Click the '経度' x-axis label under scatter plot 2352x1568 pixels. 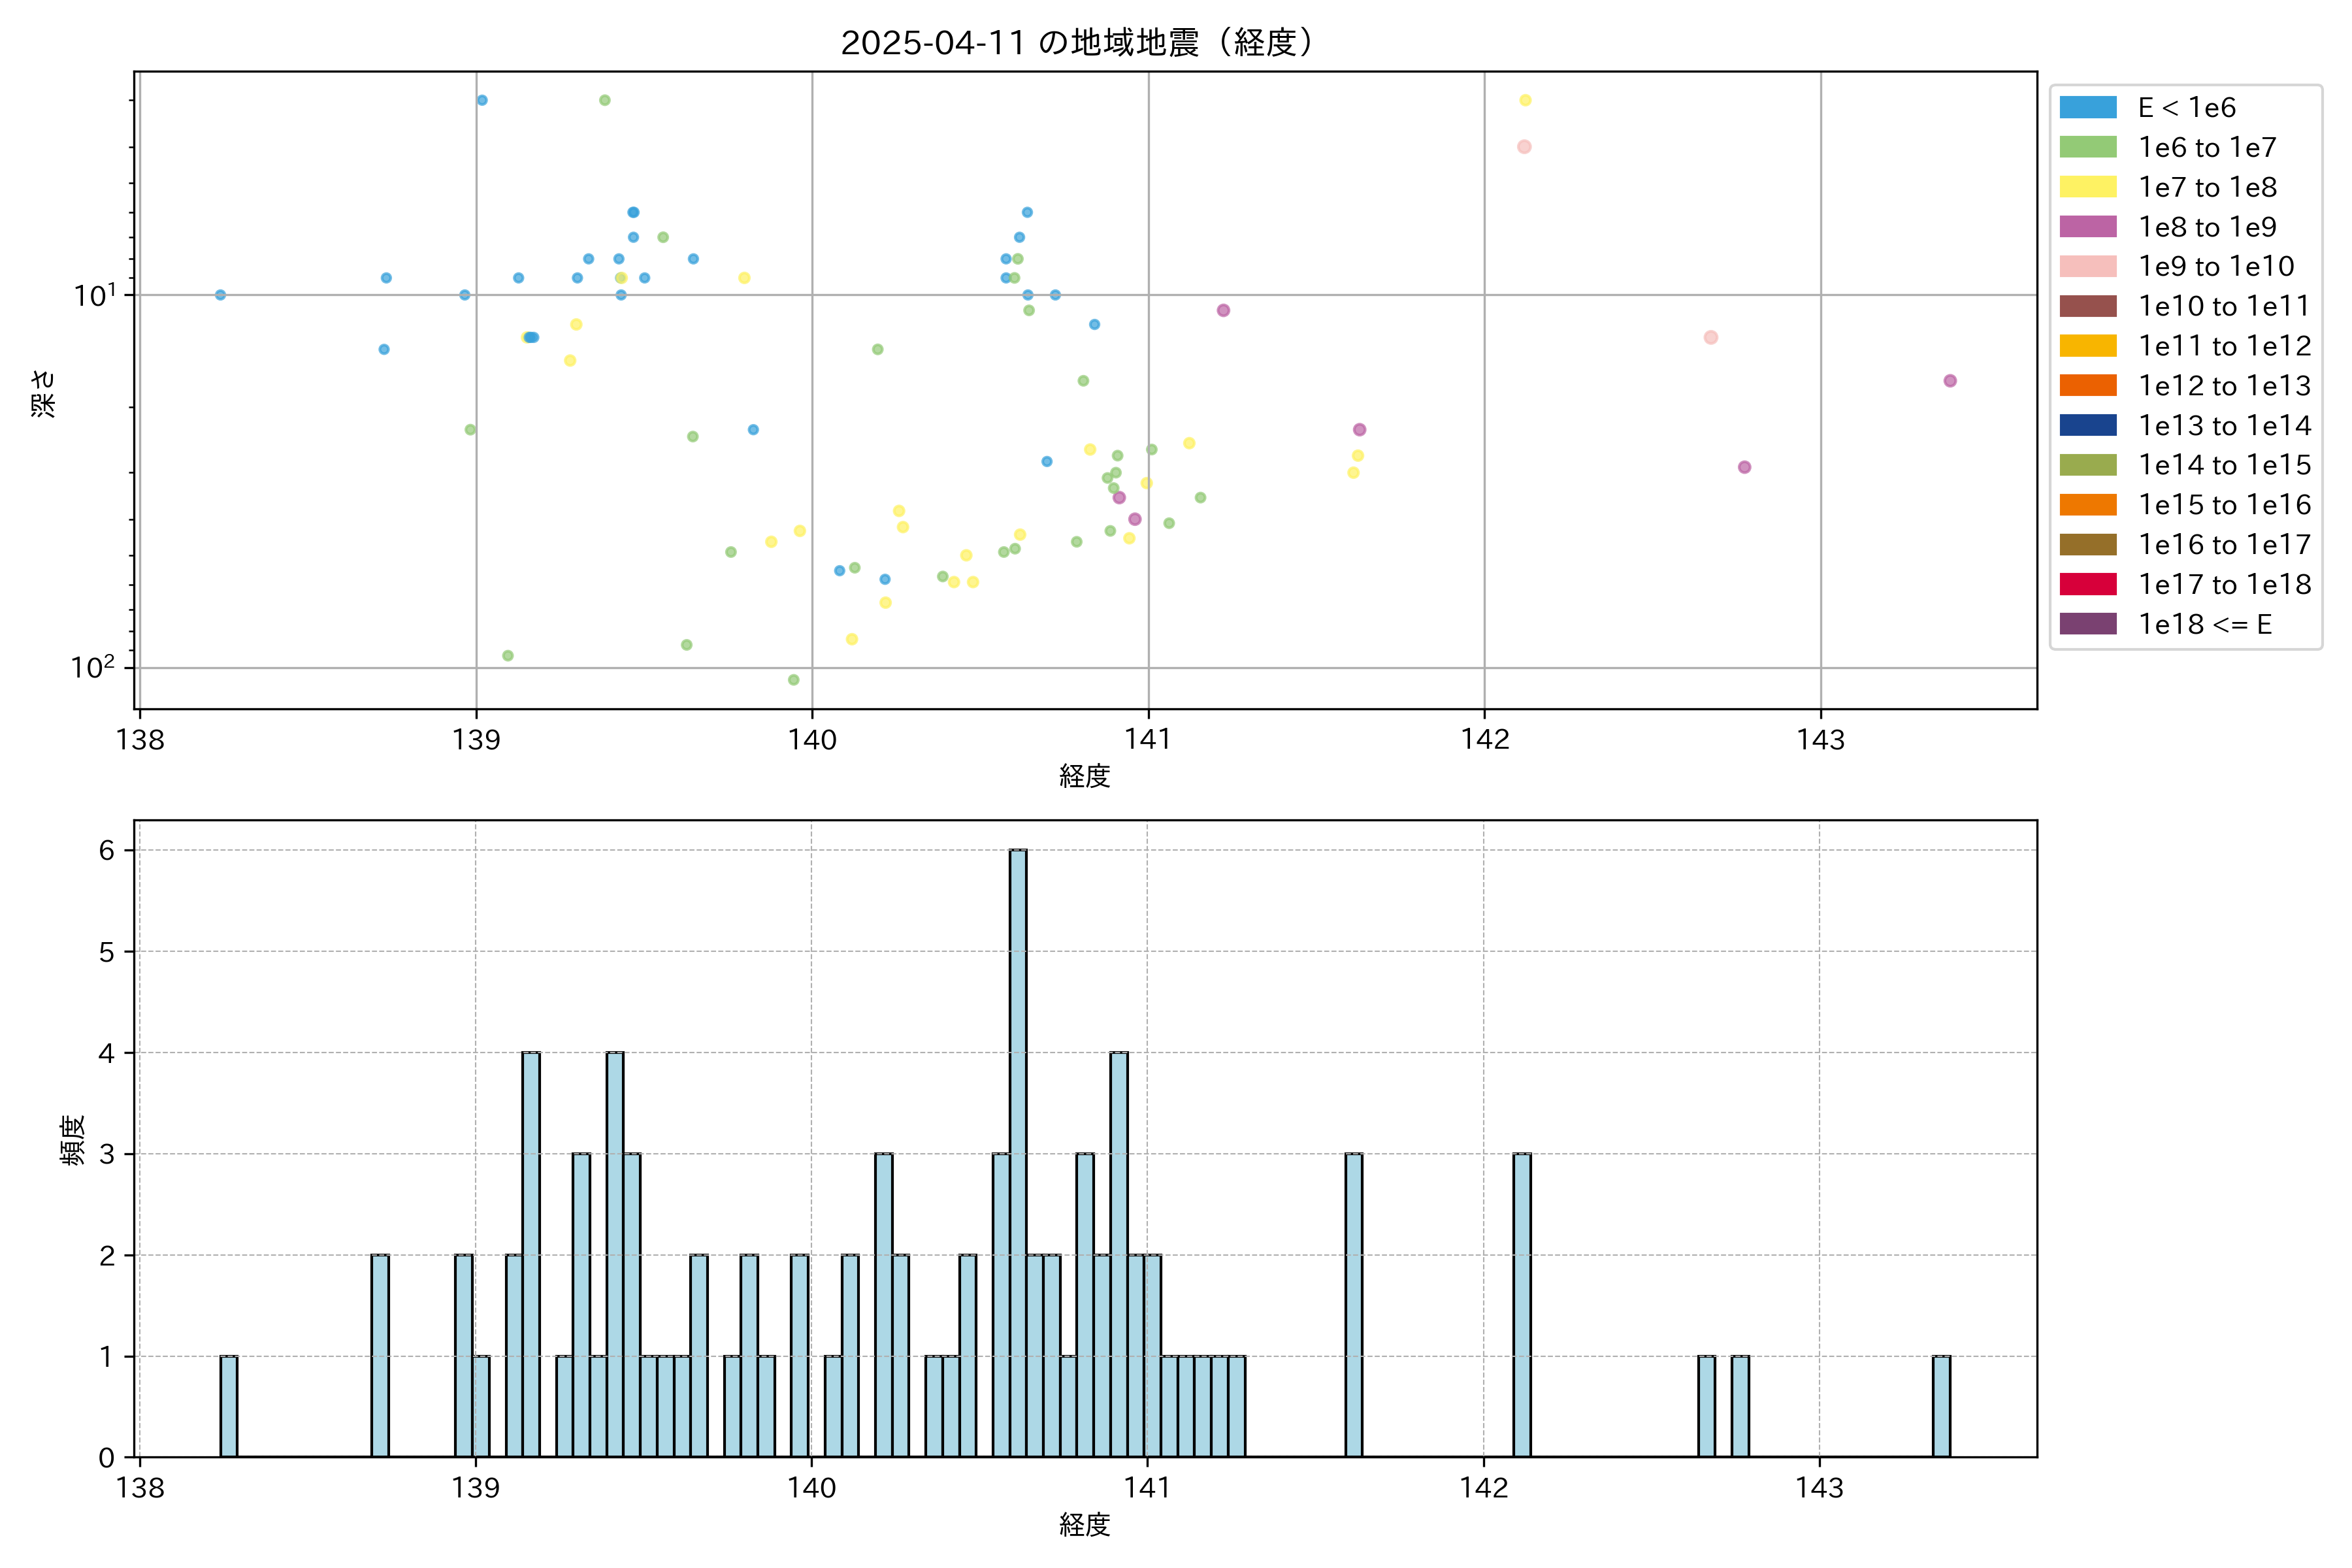click(x=1085, y=775)
